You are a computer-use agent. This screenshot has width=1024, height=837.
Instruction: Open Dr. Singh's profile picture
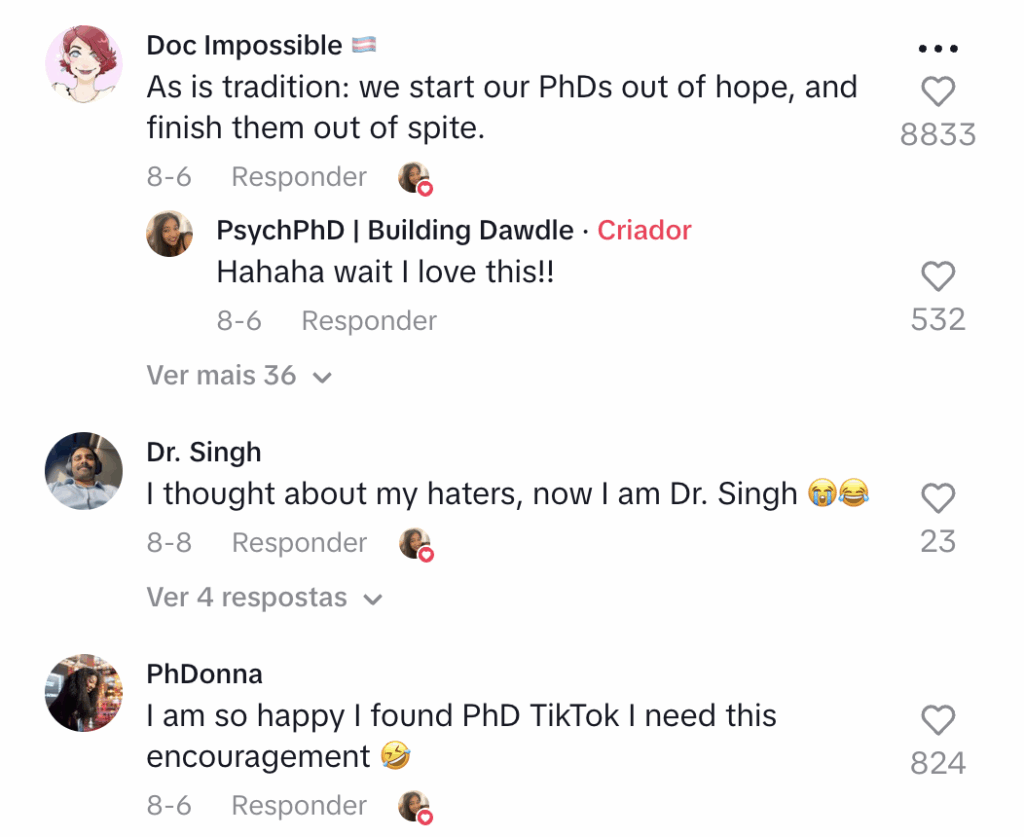84,470
